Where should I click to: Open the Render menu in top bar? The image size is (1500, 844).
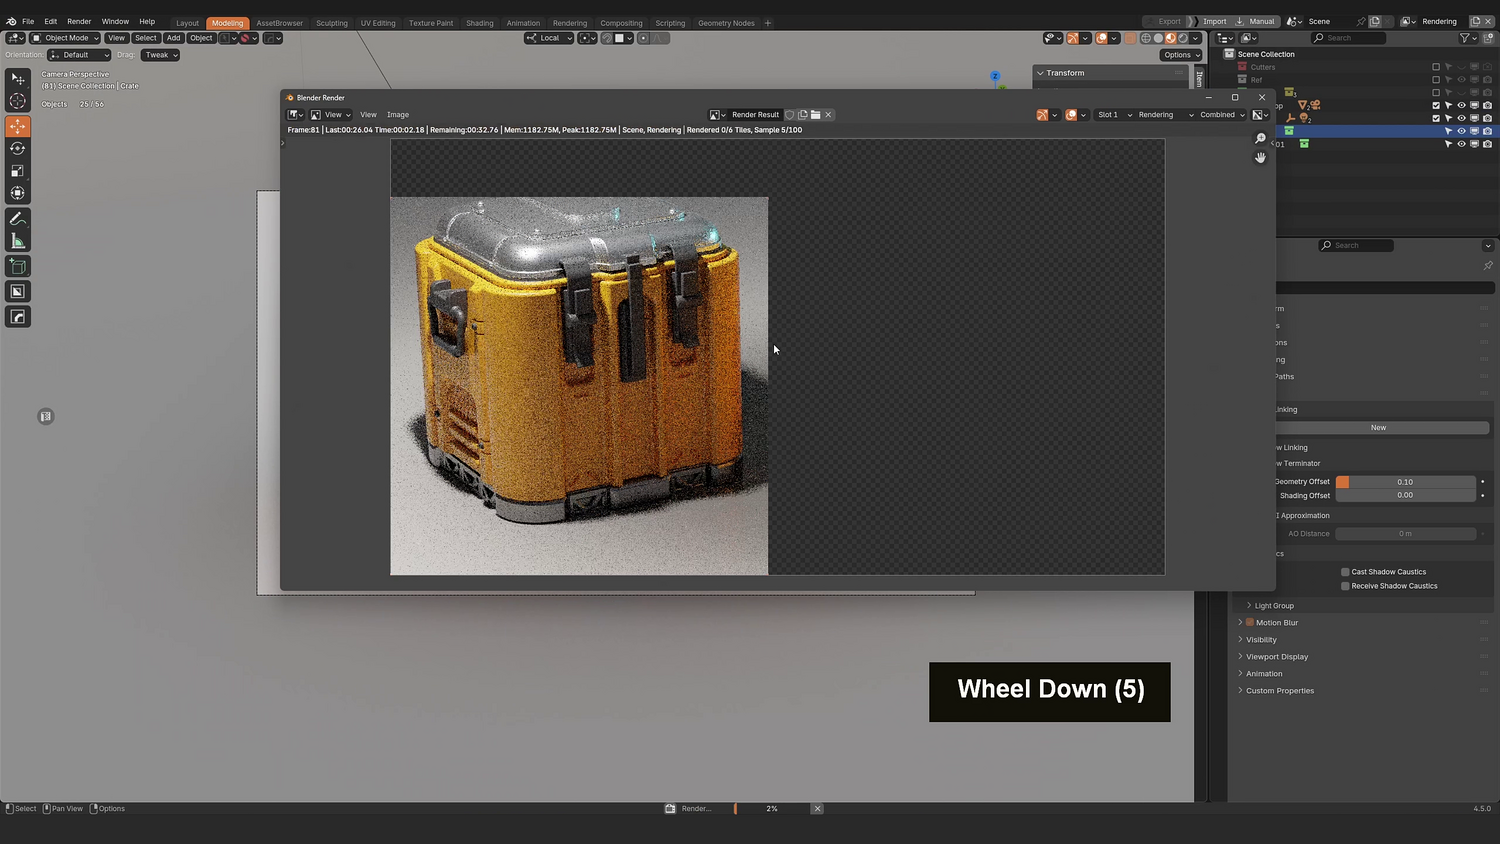pyautogui.click(x=79, y=21)
